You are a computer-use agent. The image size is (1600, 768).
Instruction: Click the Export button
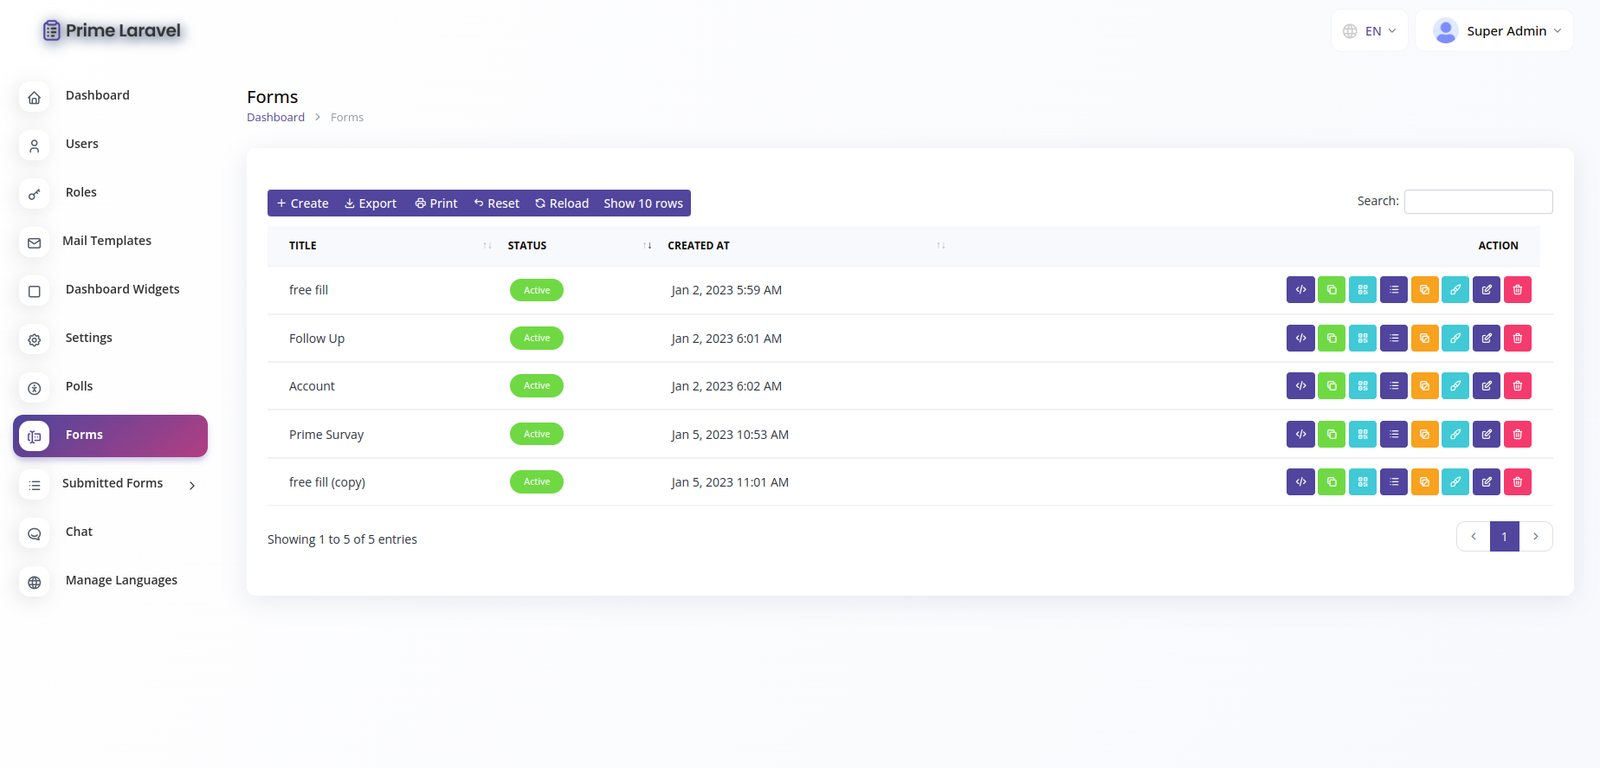pos(370,203)
